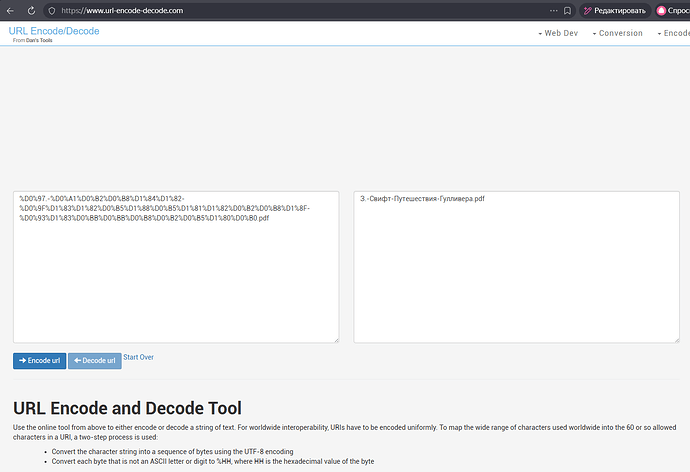The height and width of the screenshot is (472, 690).
Task: Expand the Web Dev dropdown menu
Action: [558, 33]
